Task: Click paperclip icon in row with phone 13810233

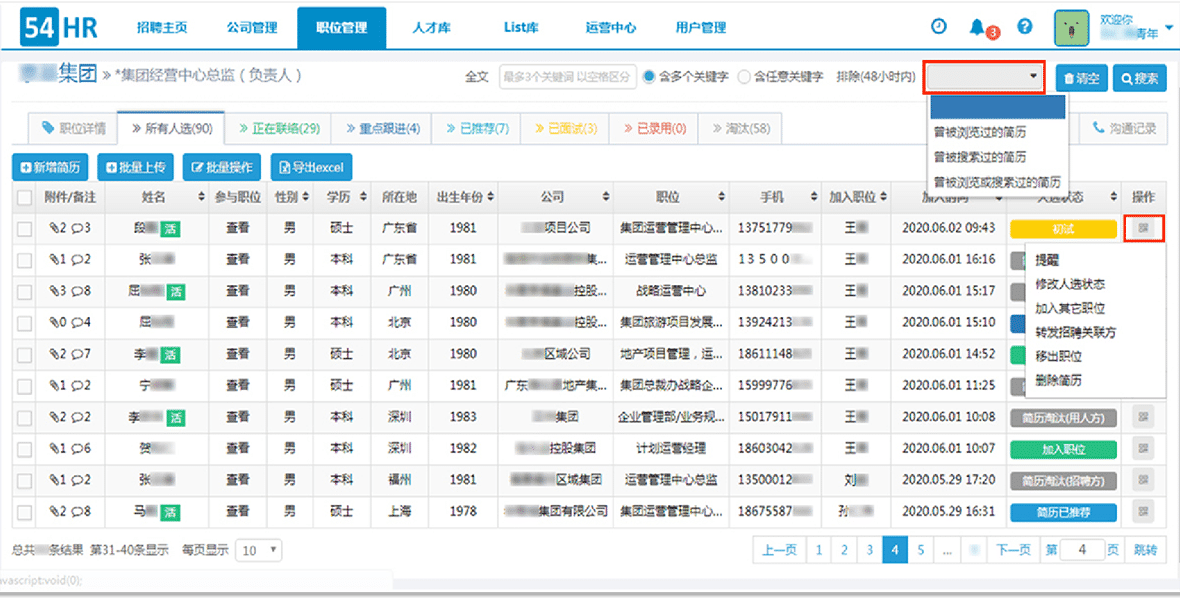Action: click(54, 291)
